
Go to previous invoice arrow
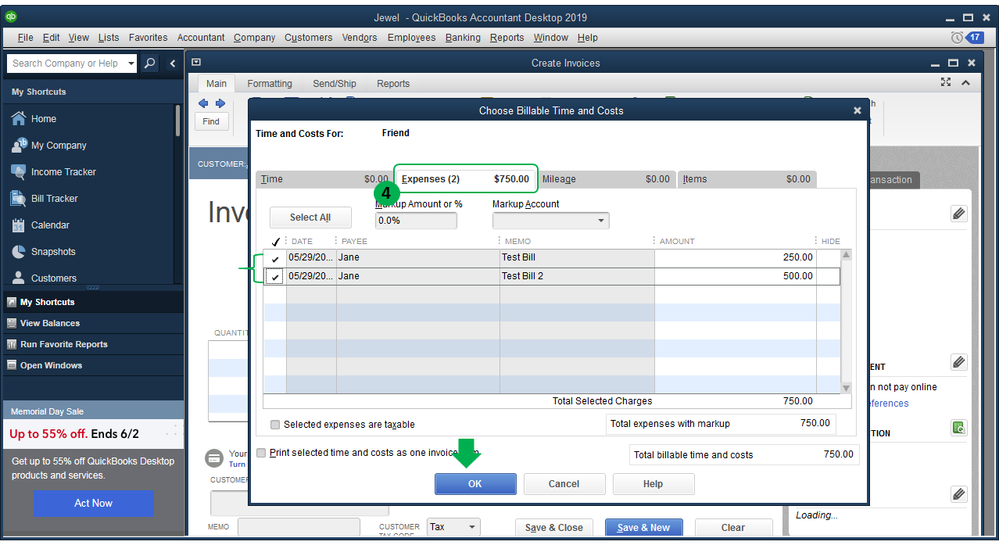point(203,103)
